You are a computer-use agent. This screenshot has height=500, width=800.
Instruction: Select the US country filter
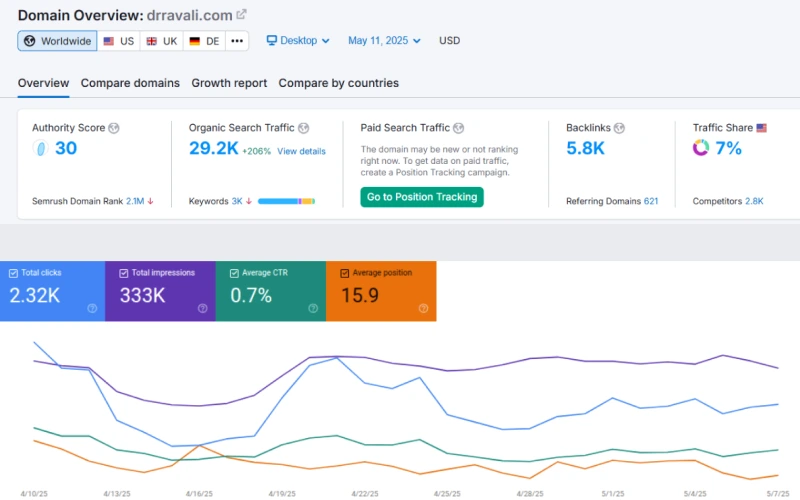(x=119, y=41)
